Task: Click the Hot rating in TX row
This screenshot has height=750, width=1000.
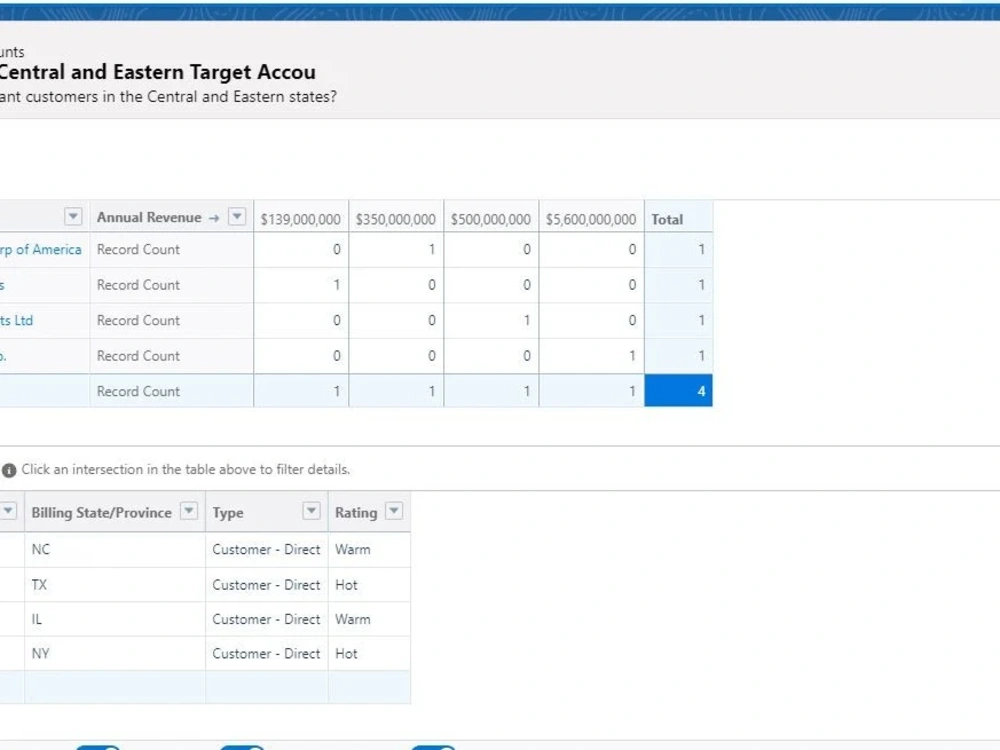Action: click(346, 585)
